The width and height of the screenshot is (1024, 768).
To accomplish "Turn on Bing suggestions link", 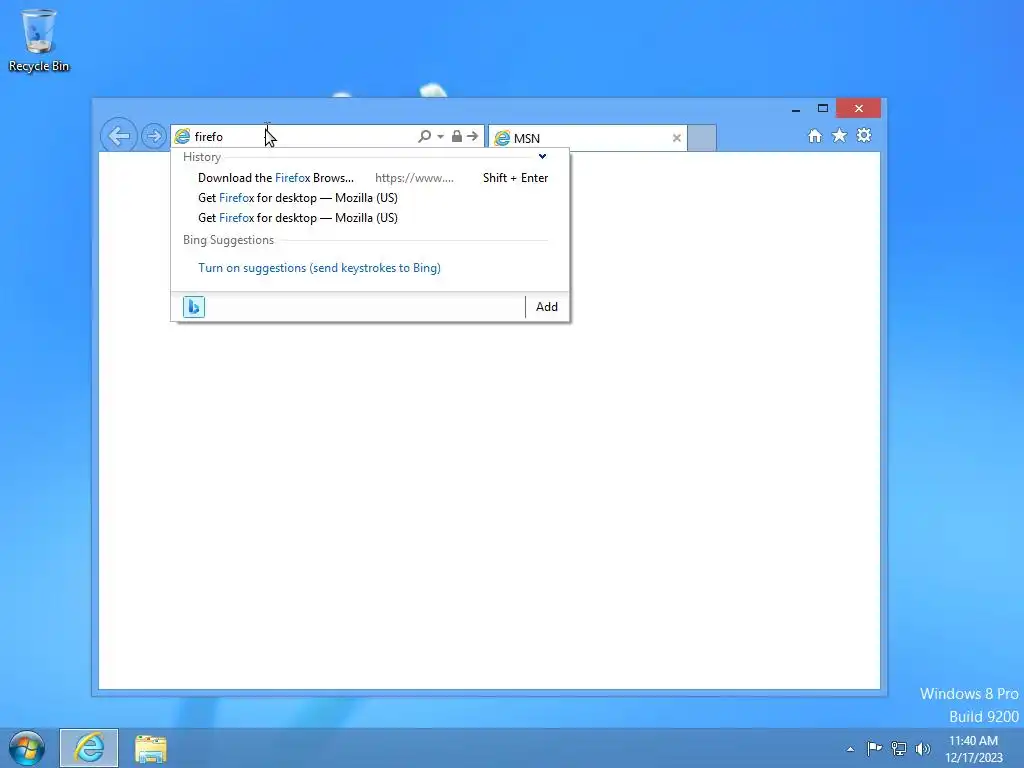I will coord(319,268).
